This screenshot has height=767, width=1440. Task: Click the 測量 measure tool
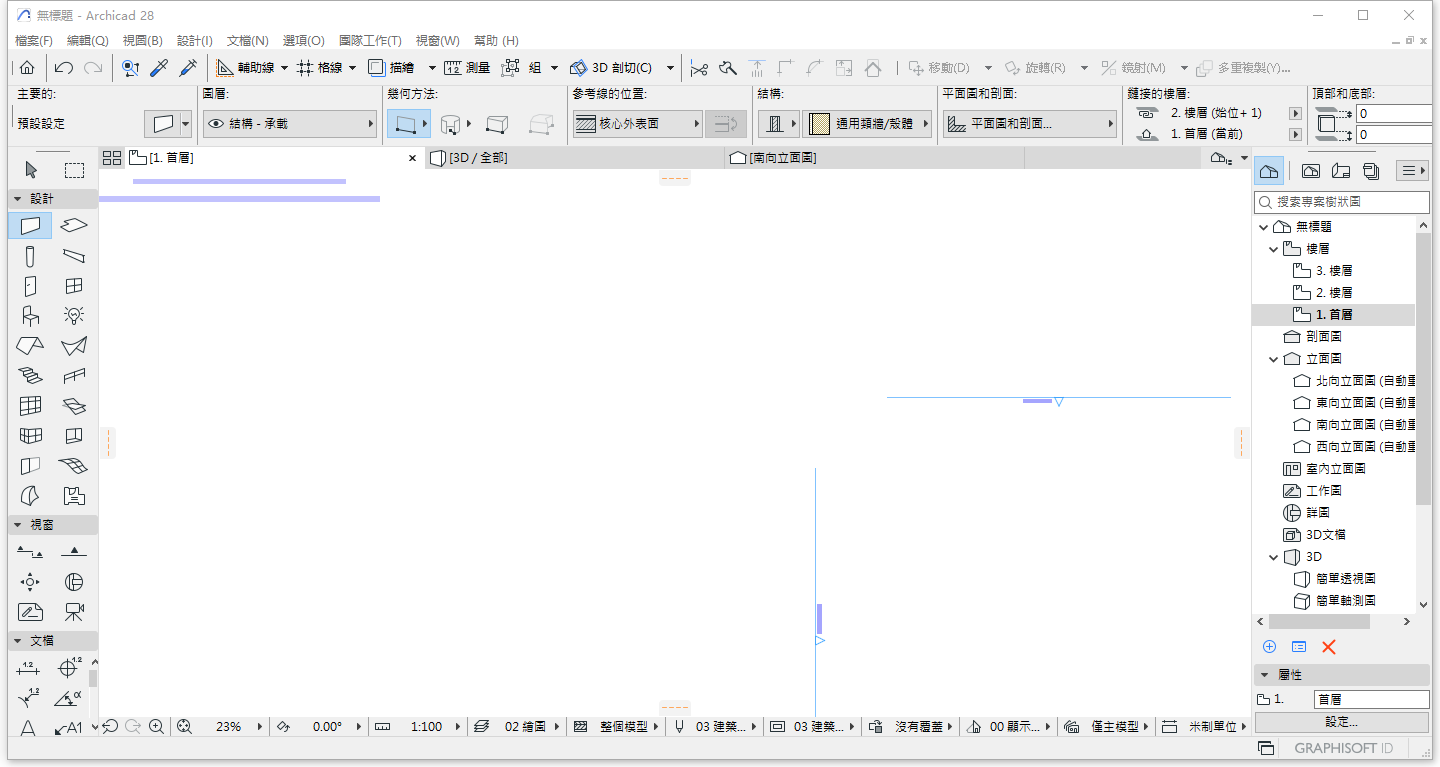point(467,68)
